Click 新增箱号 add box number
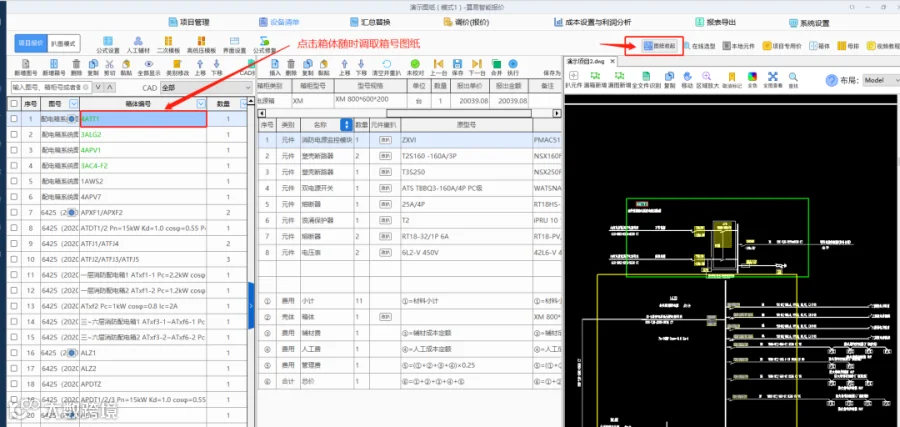Image resolution: width=900 pixels, height=427 pixels. 55,68
